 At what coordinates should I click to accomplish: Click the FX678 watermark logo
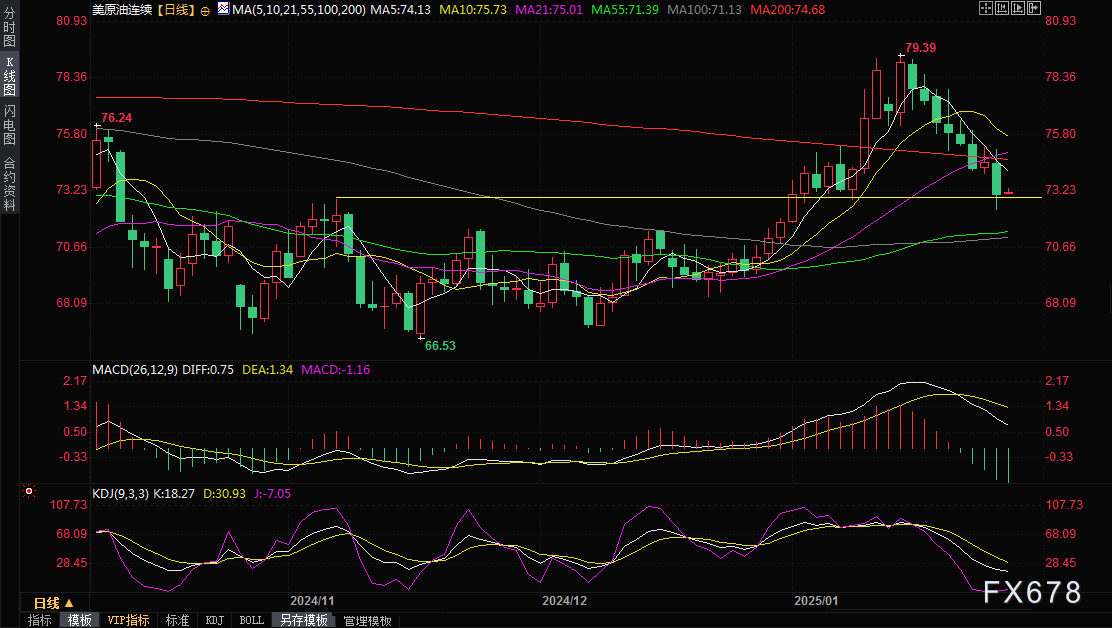[x=1032, y=593]
